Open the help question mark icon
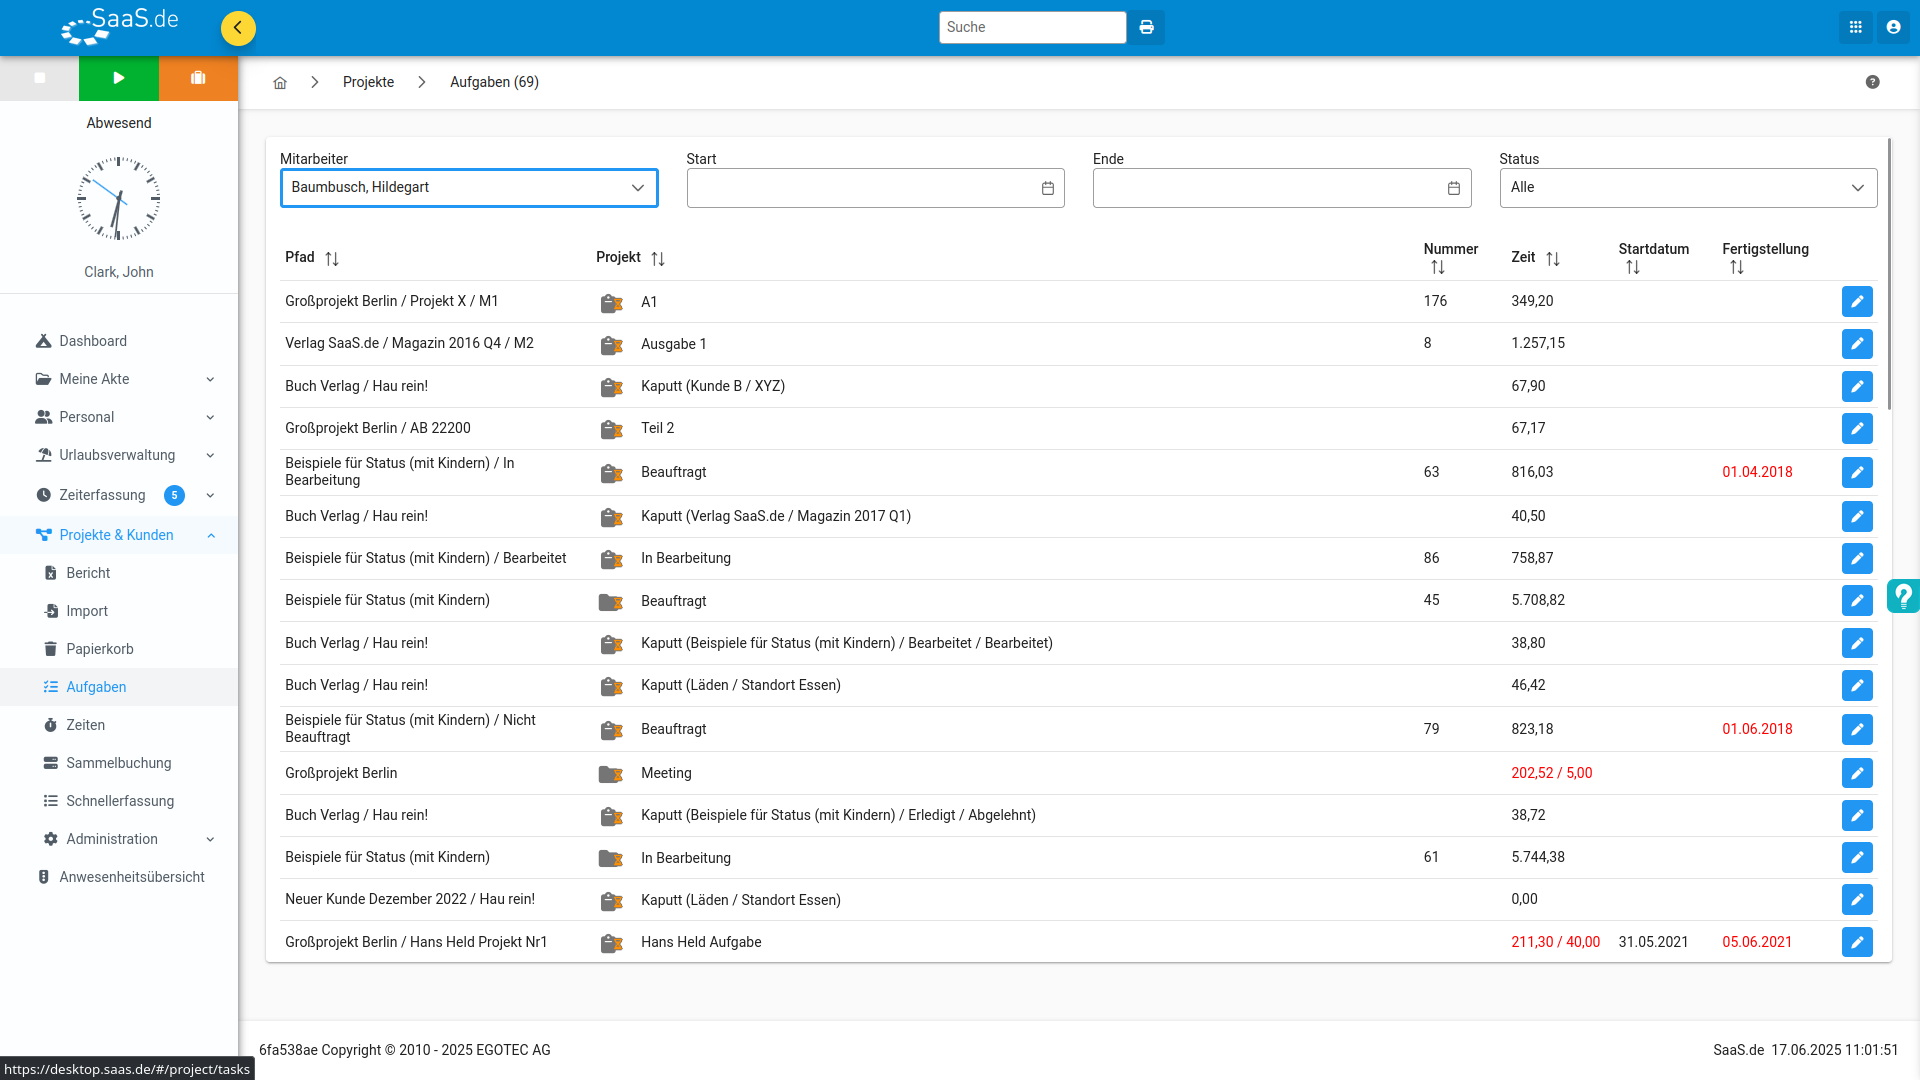 [x=1872, y=82]
